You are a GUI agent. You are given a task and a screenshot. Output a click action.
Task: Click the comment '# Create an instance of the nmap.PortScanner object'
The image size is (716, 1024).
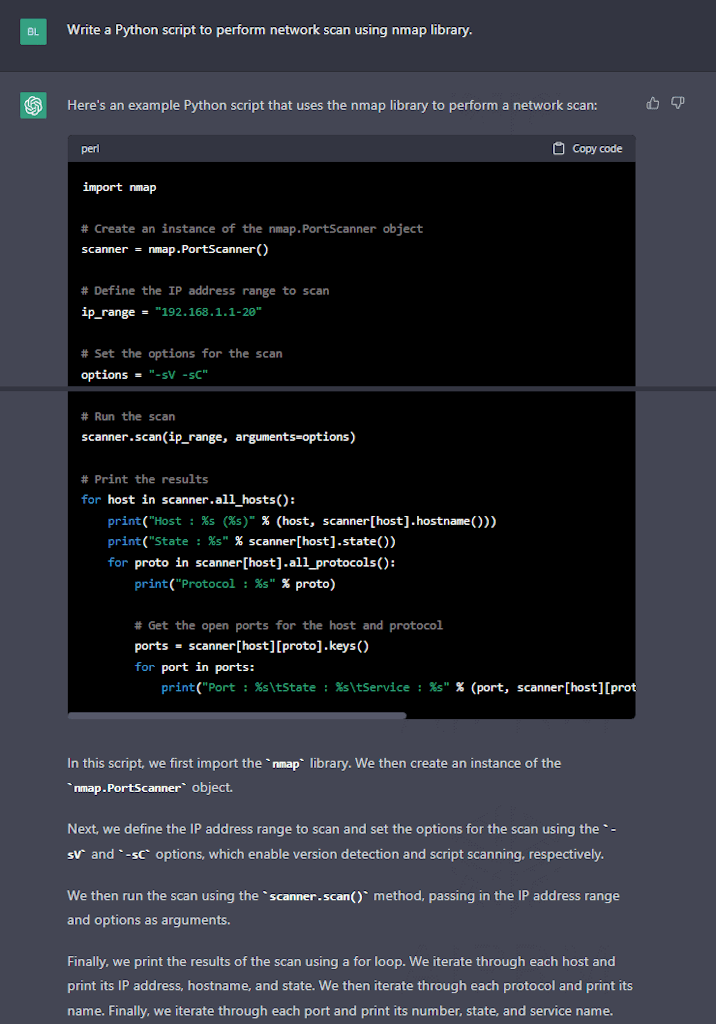click(x=252, y=229)
